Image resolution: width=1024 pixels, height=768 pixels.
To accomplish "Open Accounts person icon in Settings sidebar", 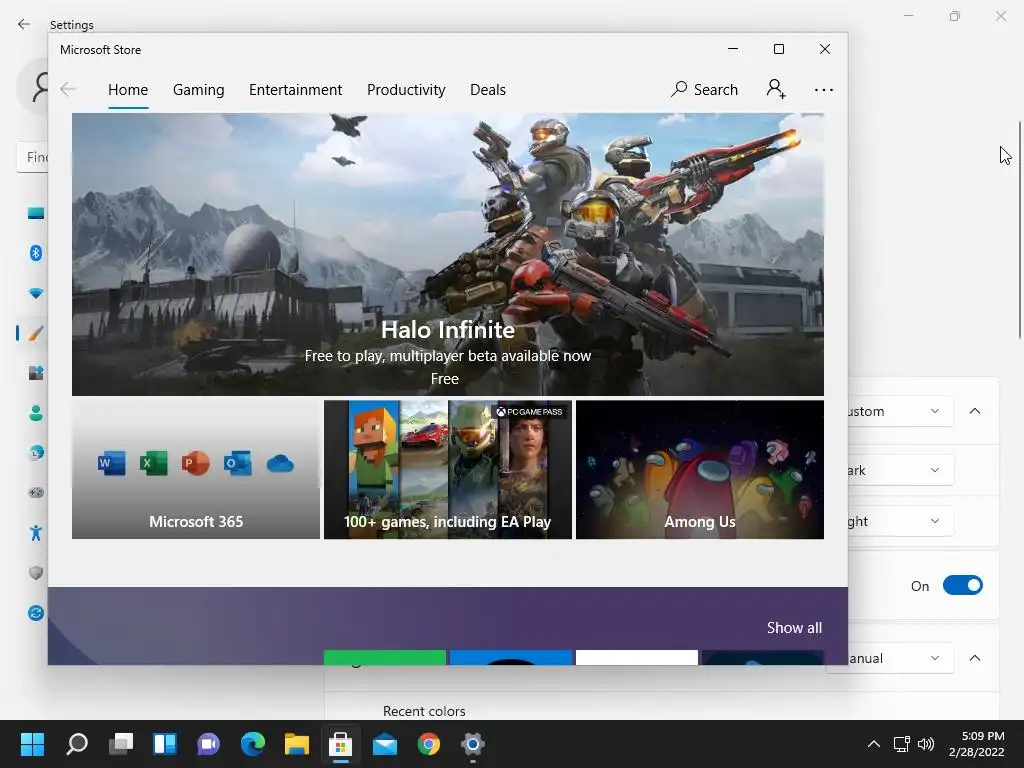I will point(36,413).
